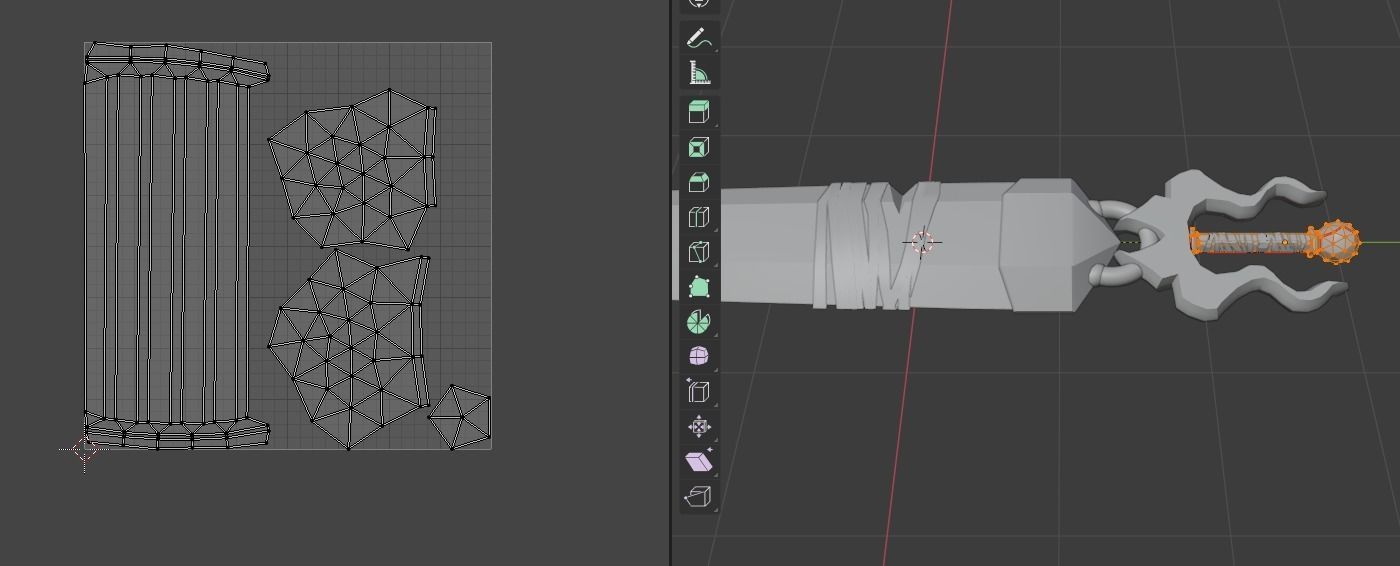Click the orange selected mesh in the 3D viewport
1400x566 pixels.
[x=1275, y=242]
